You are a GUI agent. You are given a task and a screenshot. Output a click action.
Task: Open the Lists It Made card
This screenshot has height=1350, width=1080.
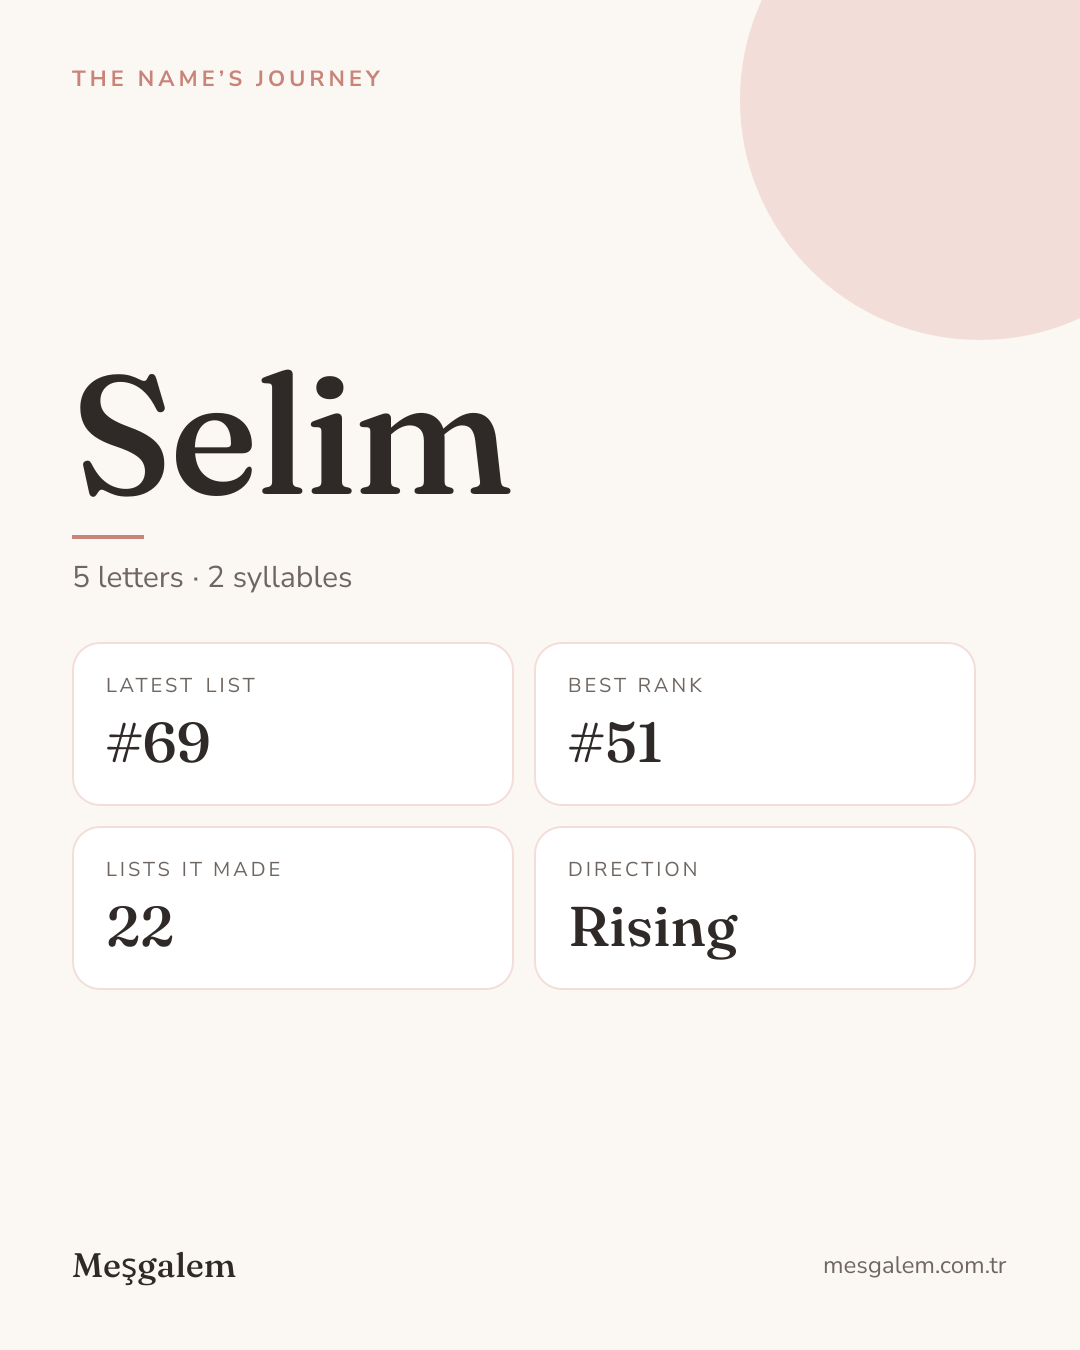point(293,908)
